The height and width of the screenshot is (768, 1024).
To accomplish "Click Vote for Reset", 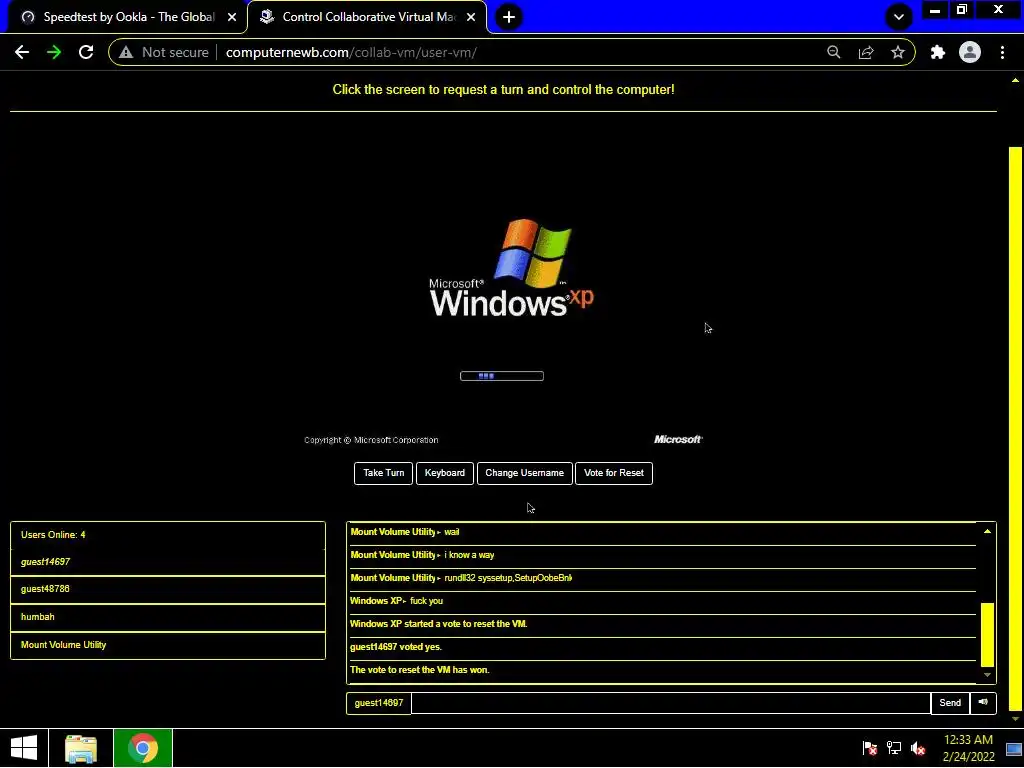I will (x=614, y=473).
